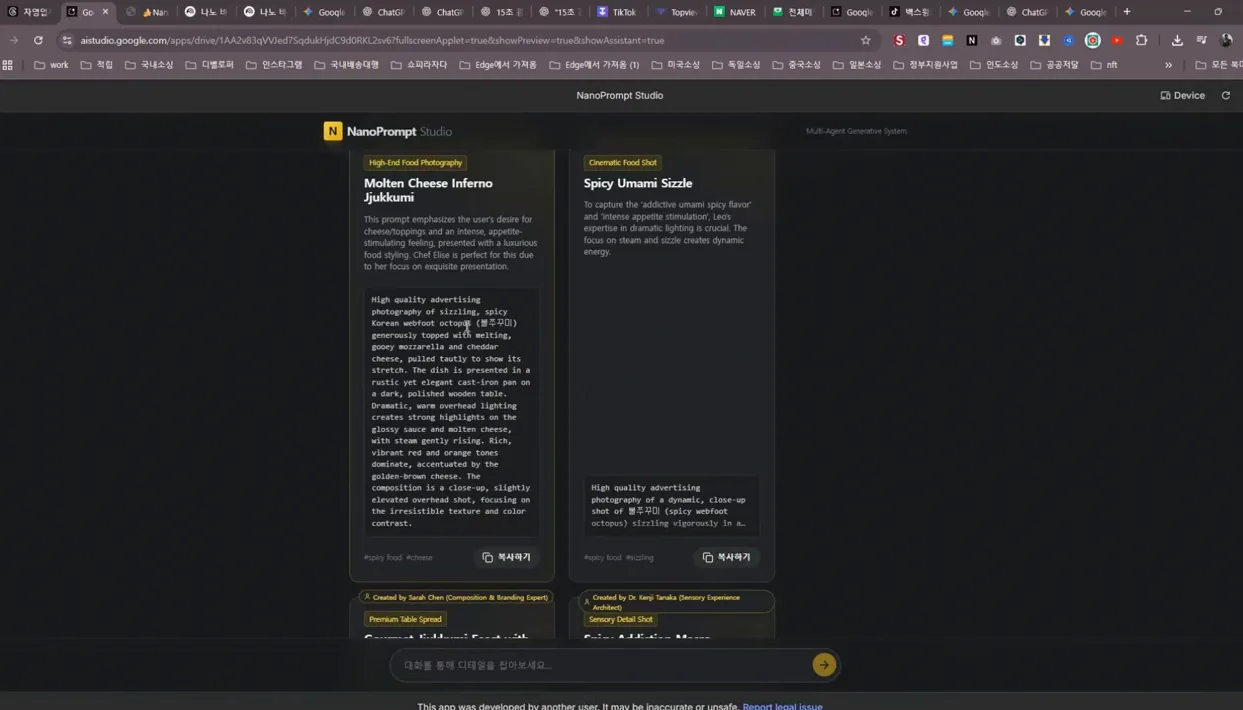The width and height of the screenshot is (1243, 710).
Task: Open the 일본소싱 bookmark folder
Action: coord(857,65)
